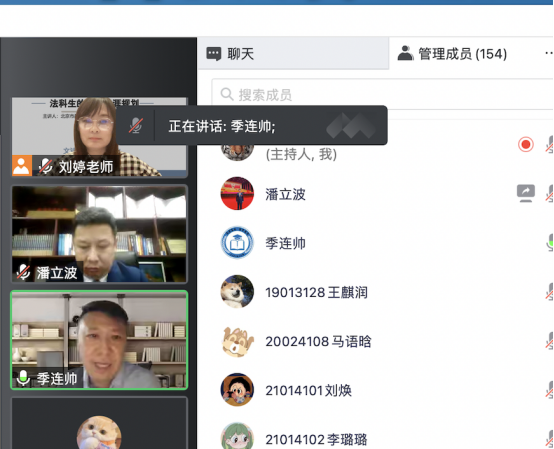The height and width of the screenshot is (449, 554).
Task: Click the red recording indicator icon
Action: pyautogui.click(x=525, y=144)
